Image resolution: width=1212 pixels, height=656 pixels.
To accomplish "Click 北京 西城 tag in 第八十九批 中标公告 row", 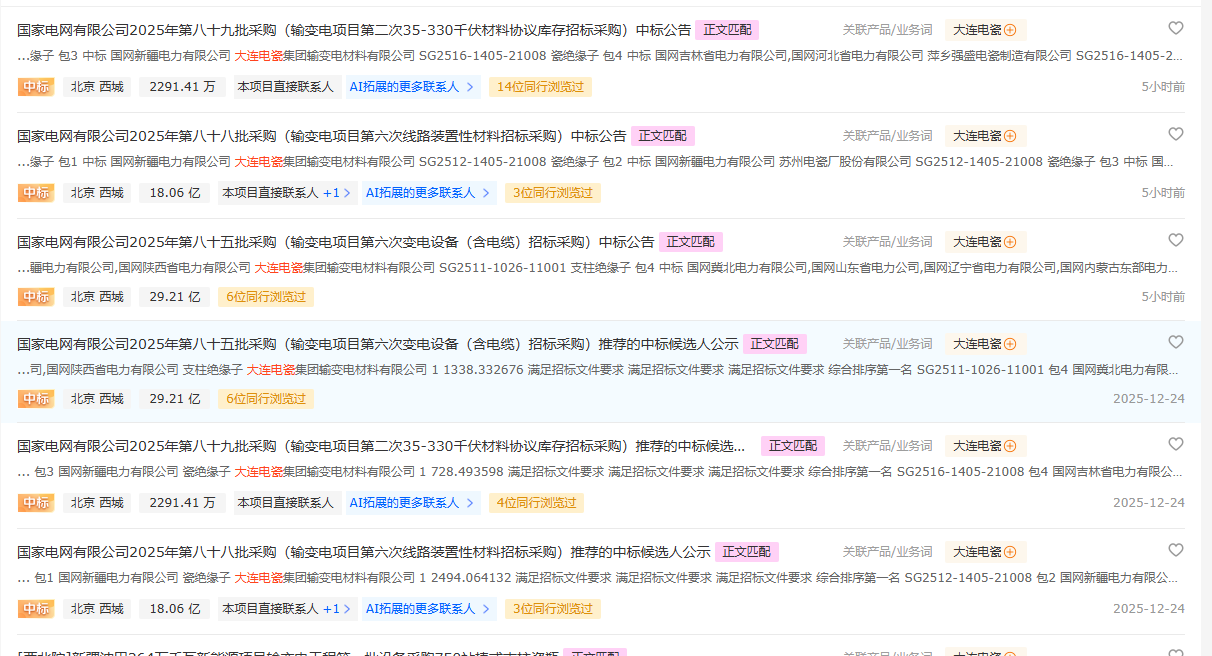I will click(97, 87).
